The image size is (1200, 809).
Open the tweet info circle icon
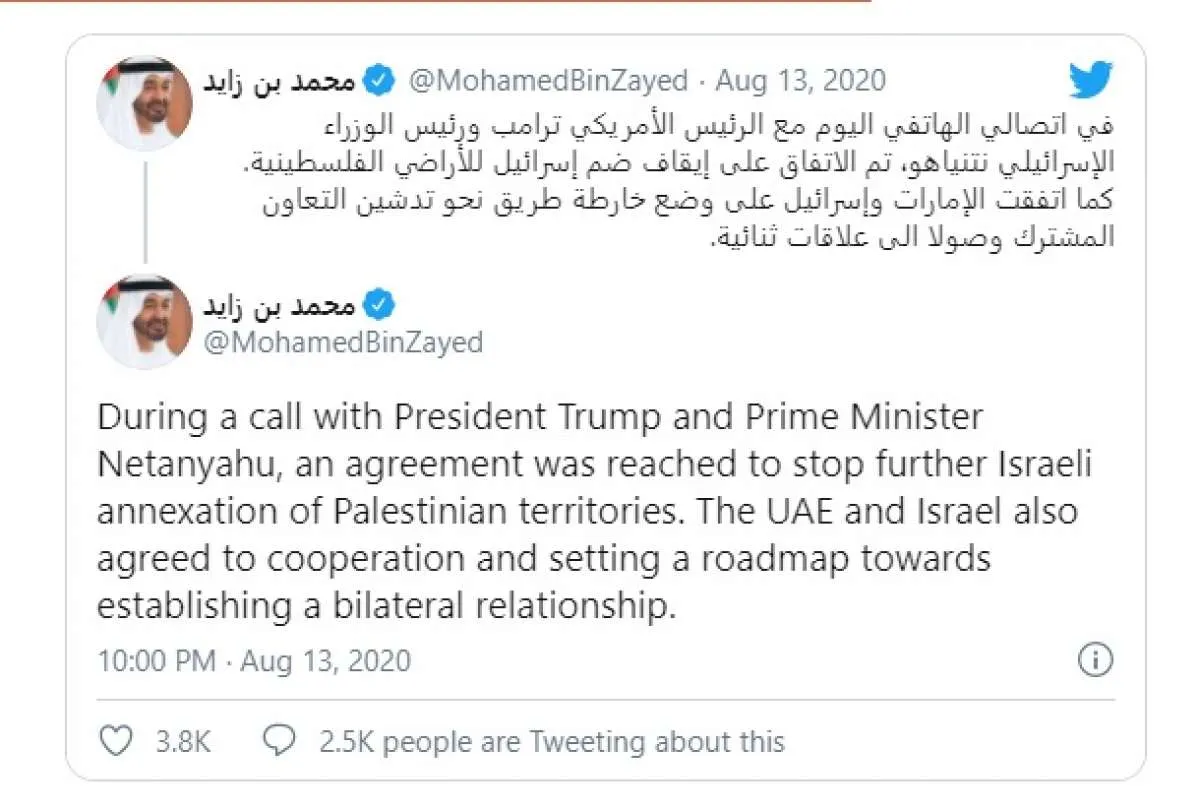tap(1097, 660)
